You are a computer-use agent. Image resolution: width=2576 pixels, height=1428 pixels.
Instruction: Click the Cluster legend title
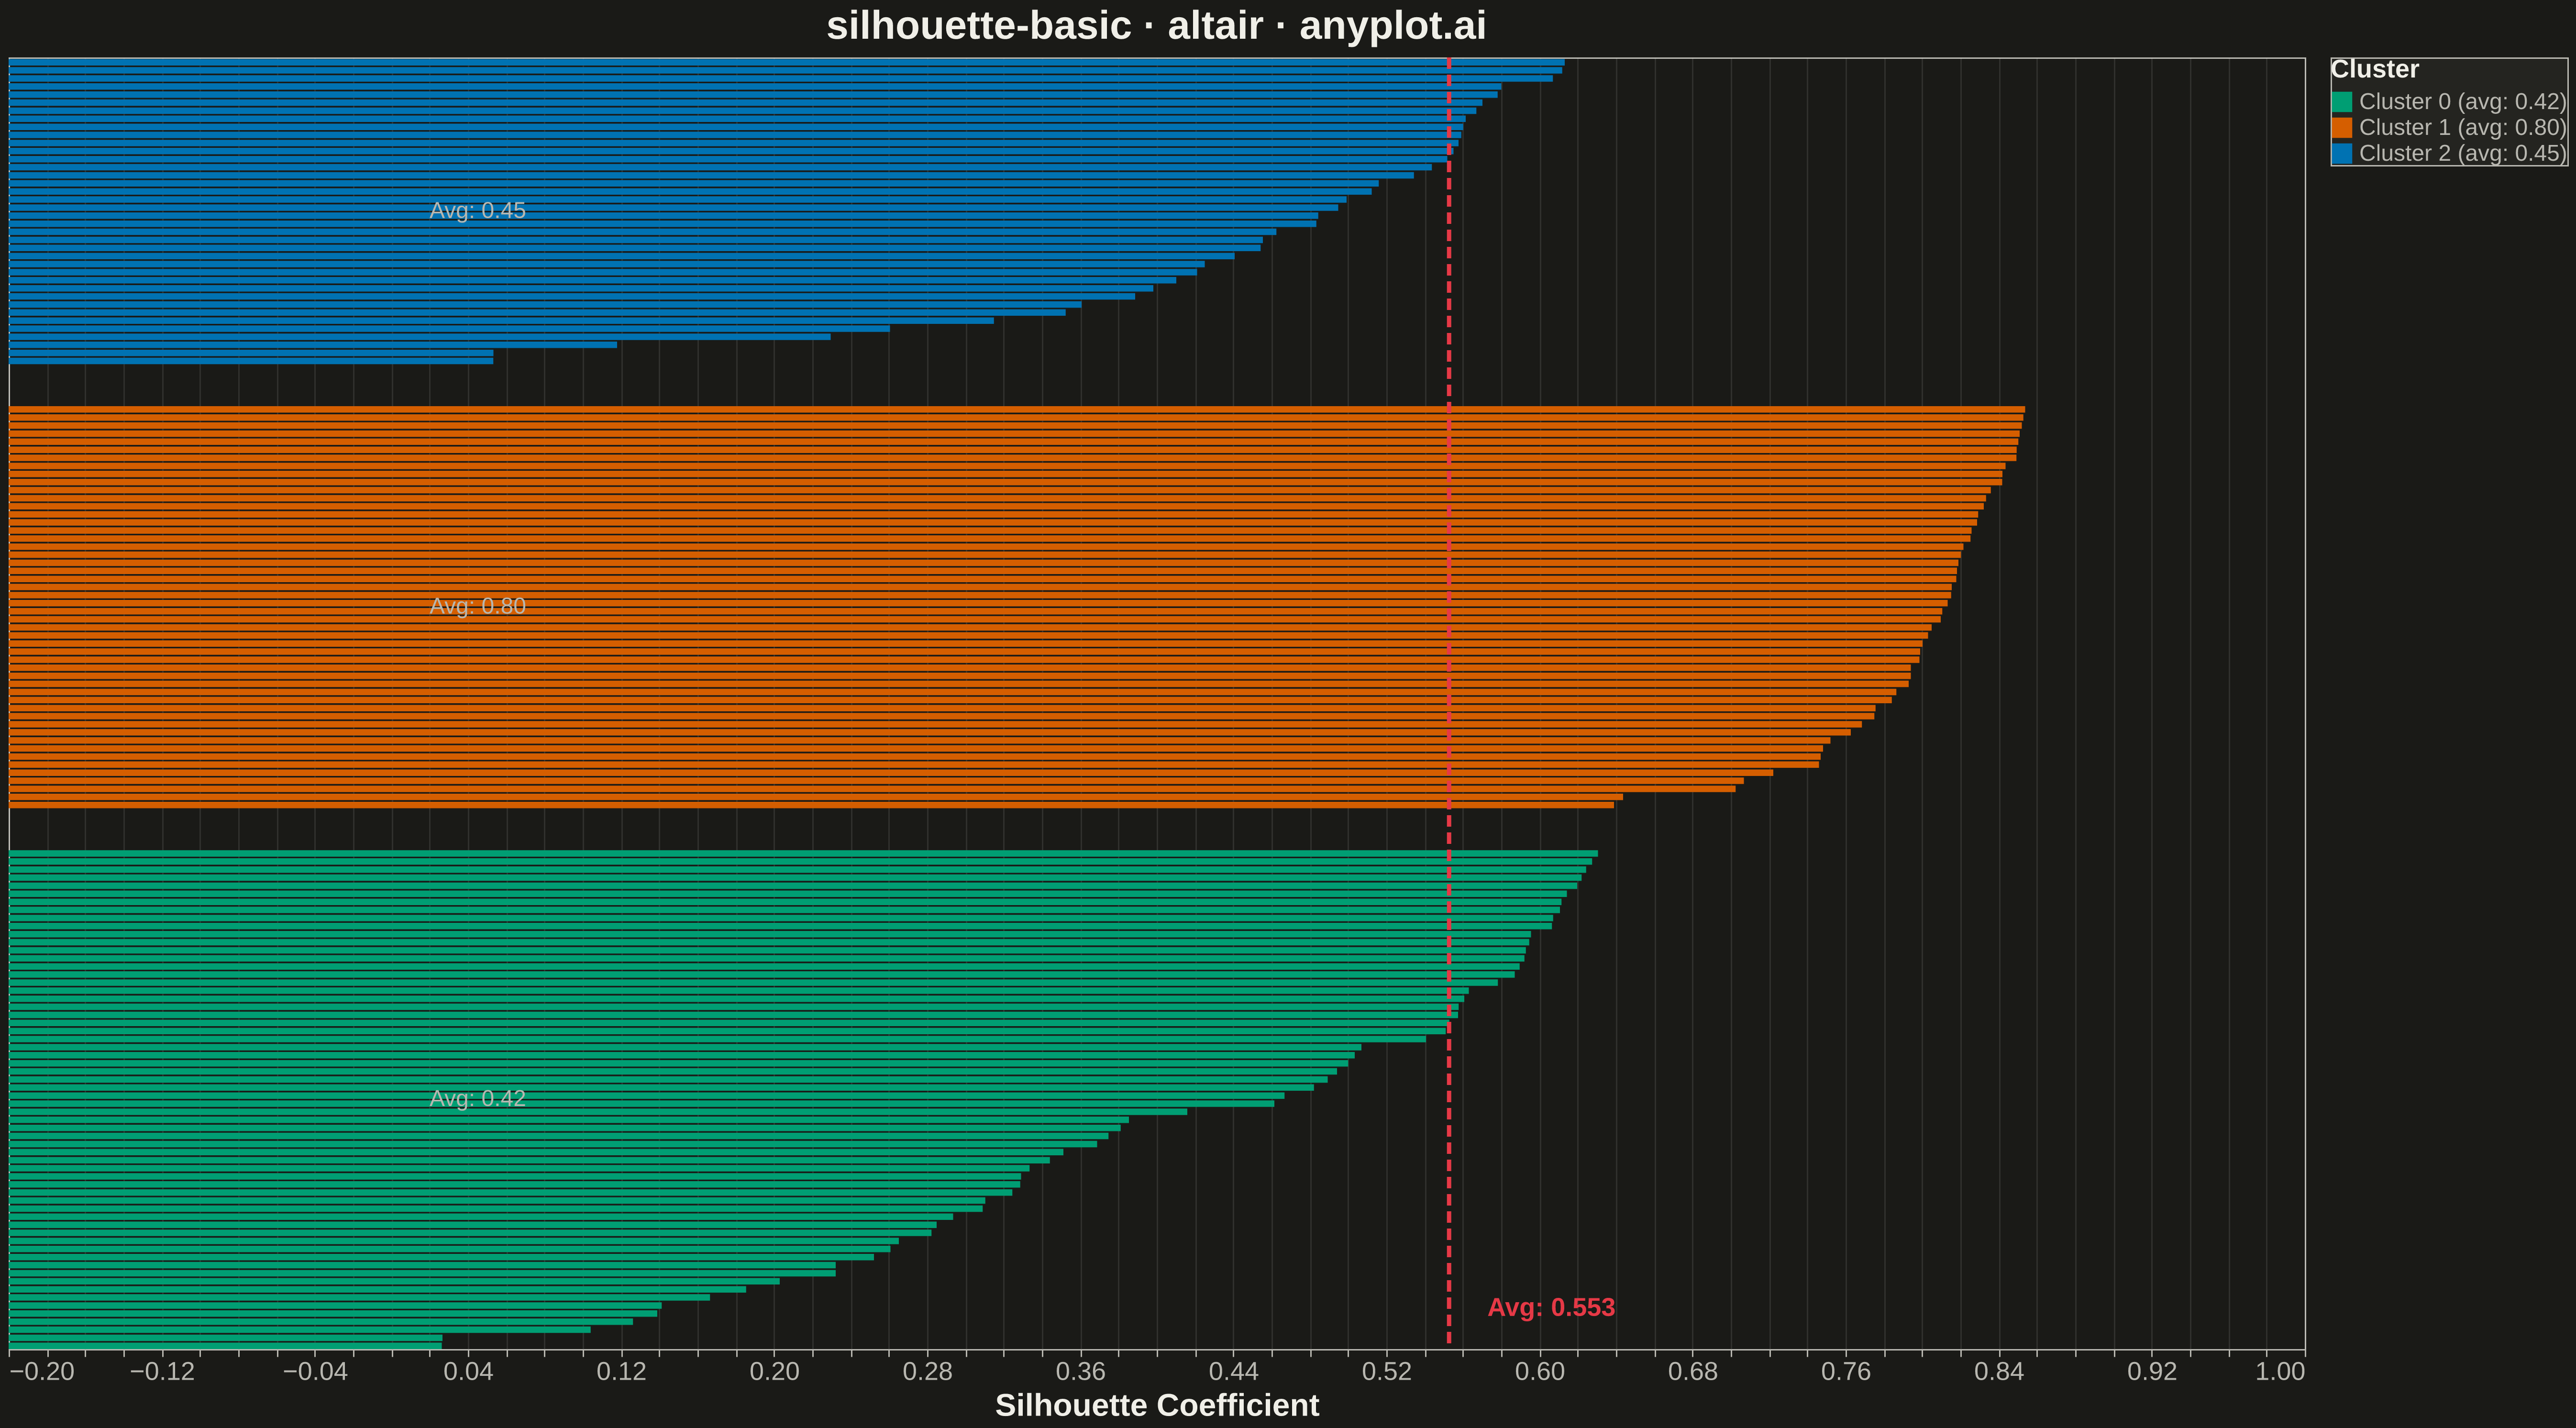pos(2374,69)
